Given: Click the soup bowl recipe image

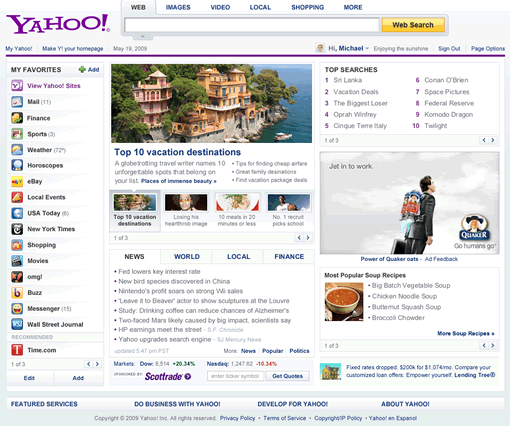Looking at the screenshot, I should [344, 302].
